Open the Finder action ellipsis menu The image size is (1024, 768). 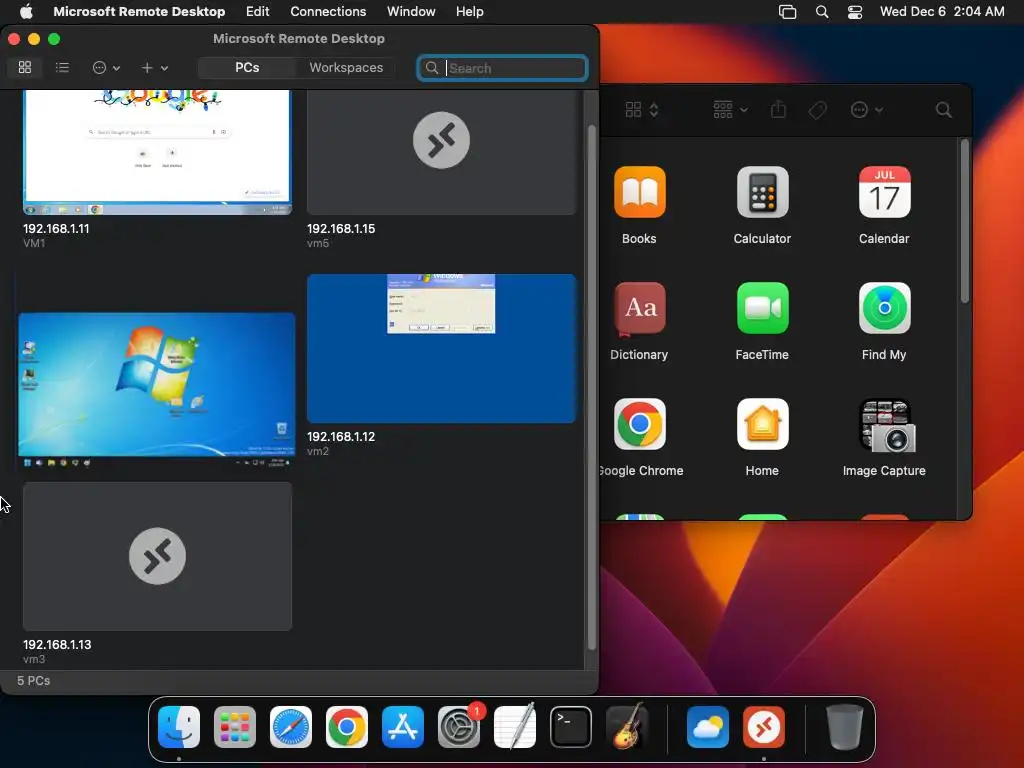(867, 110)
